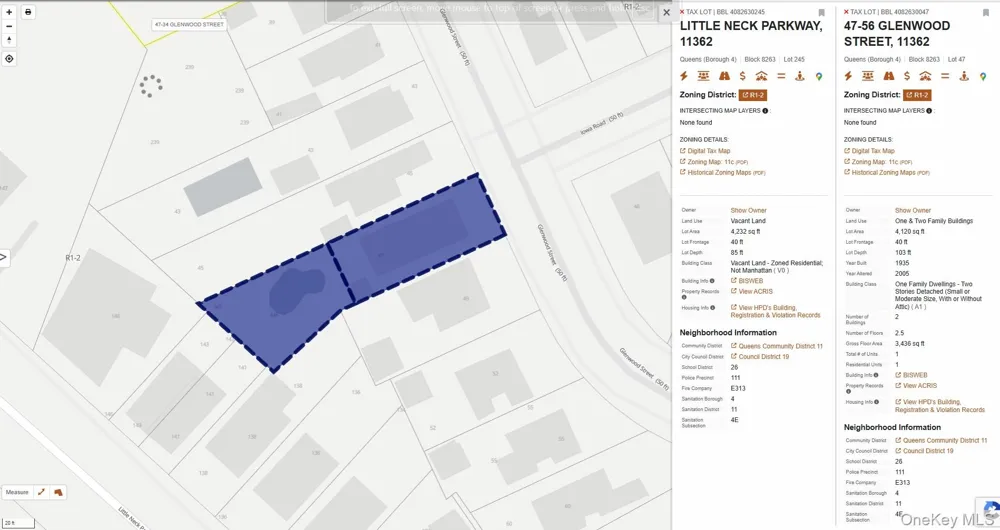Remove the 47-56 Glenwood Street tax lot panel
Viewport: 1000px width, 530px height.
coord(846,12)
